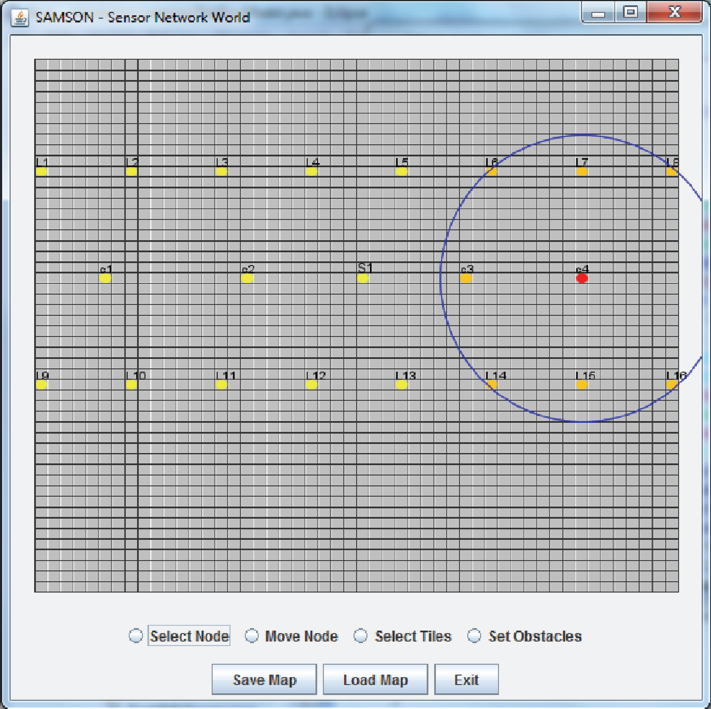Click the S1 sink node
This screenshot has width=711, height=709.
click(363, 278)
